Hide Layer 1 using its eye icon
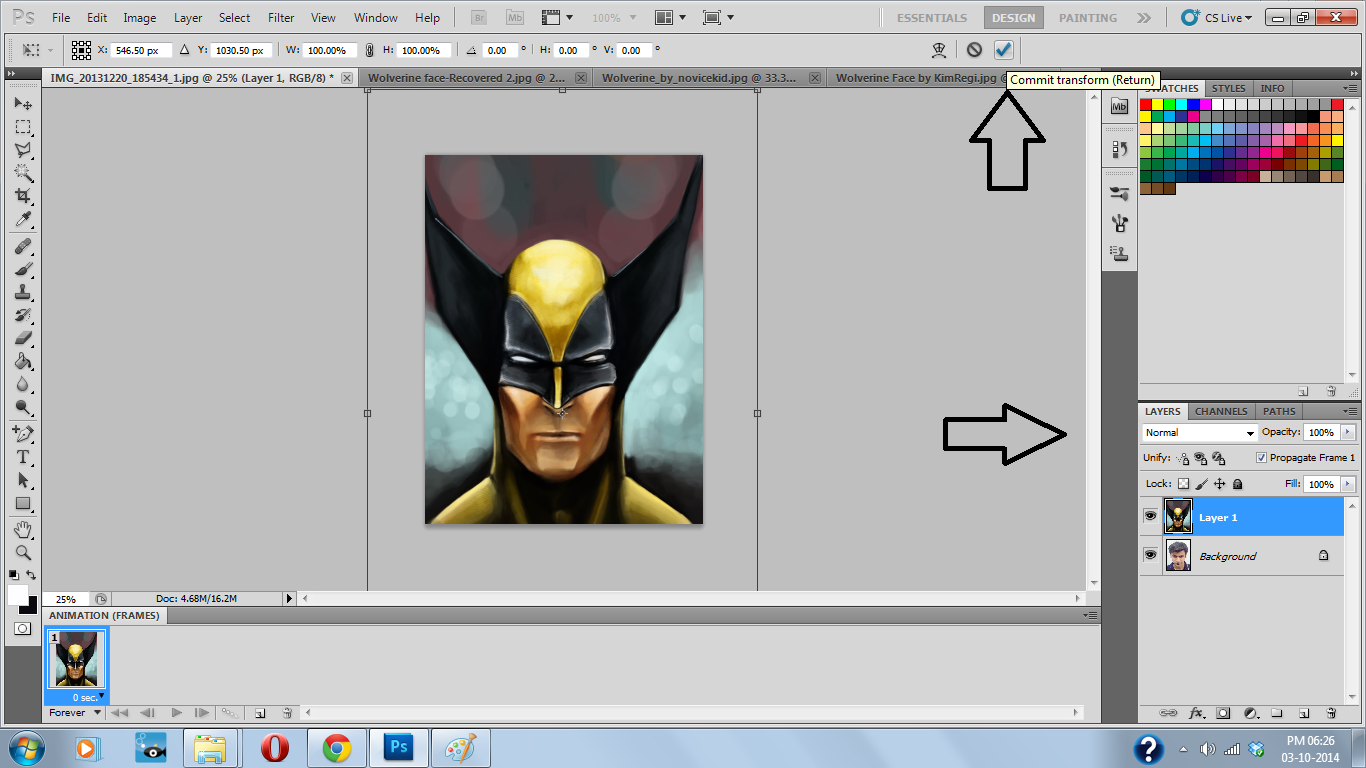This screenshot has height=768, width=1366. [x=1150, y=517]
